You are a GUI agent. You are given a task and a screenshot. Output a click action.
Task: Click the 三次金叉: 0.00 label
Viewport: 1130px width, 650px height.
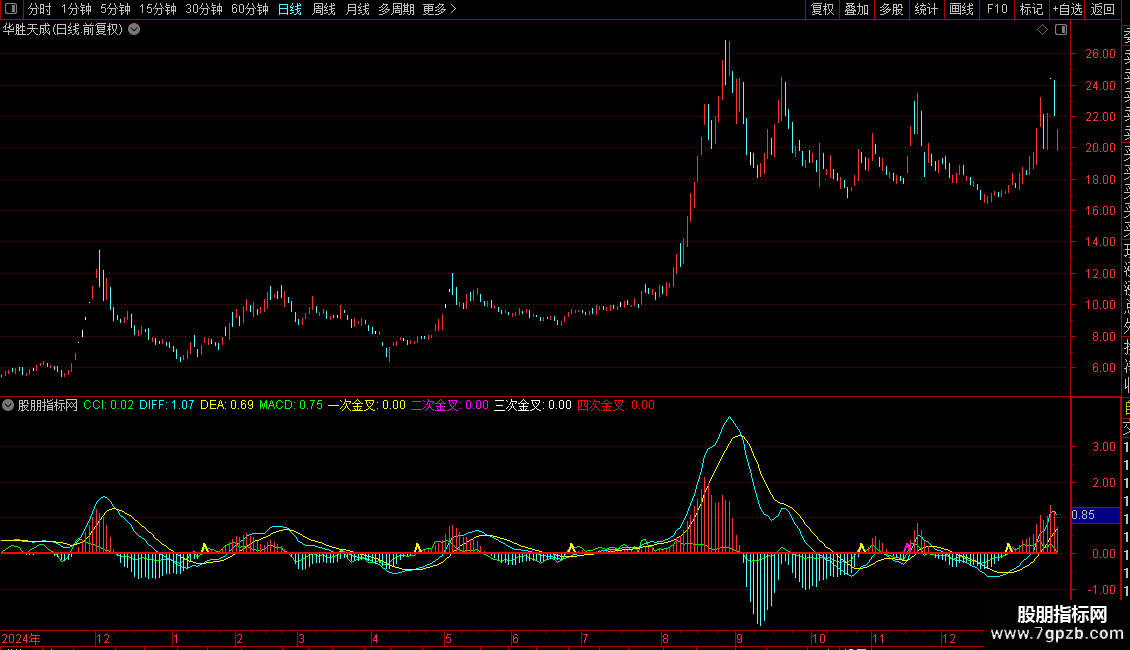[533, 405]
